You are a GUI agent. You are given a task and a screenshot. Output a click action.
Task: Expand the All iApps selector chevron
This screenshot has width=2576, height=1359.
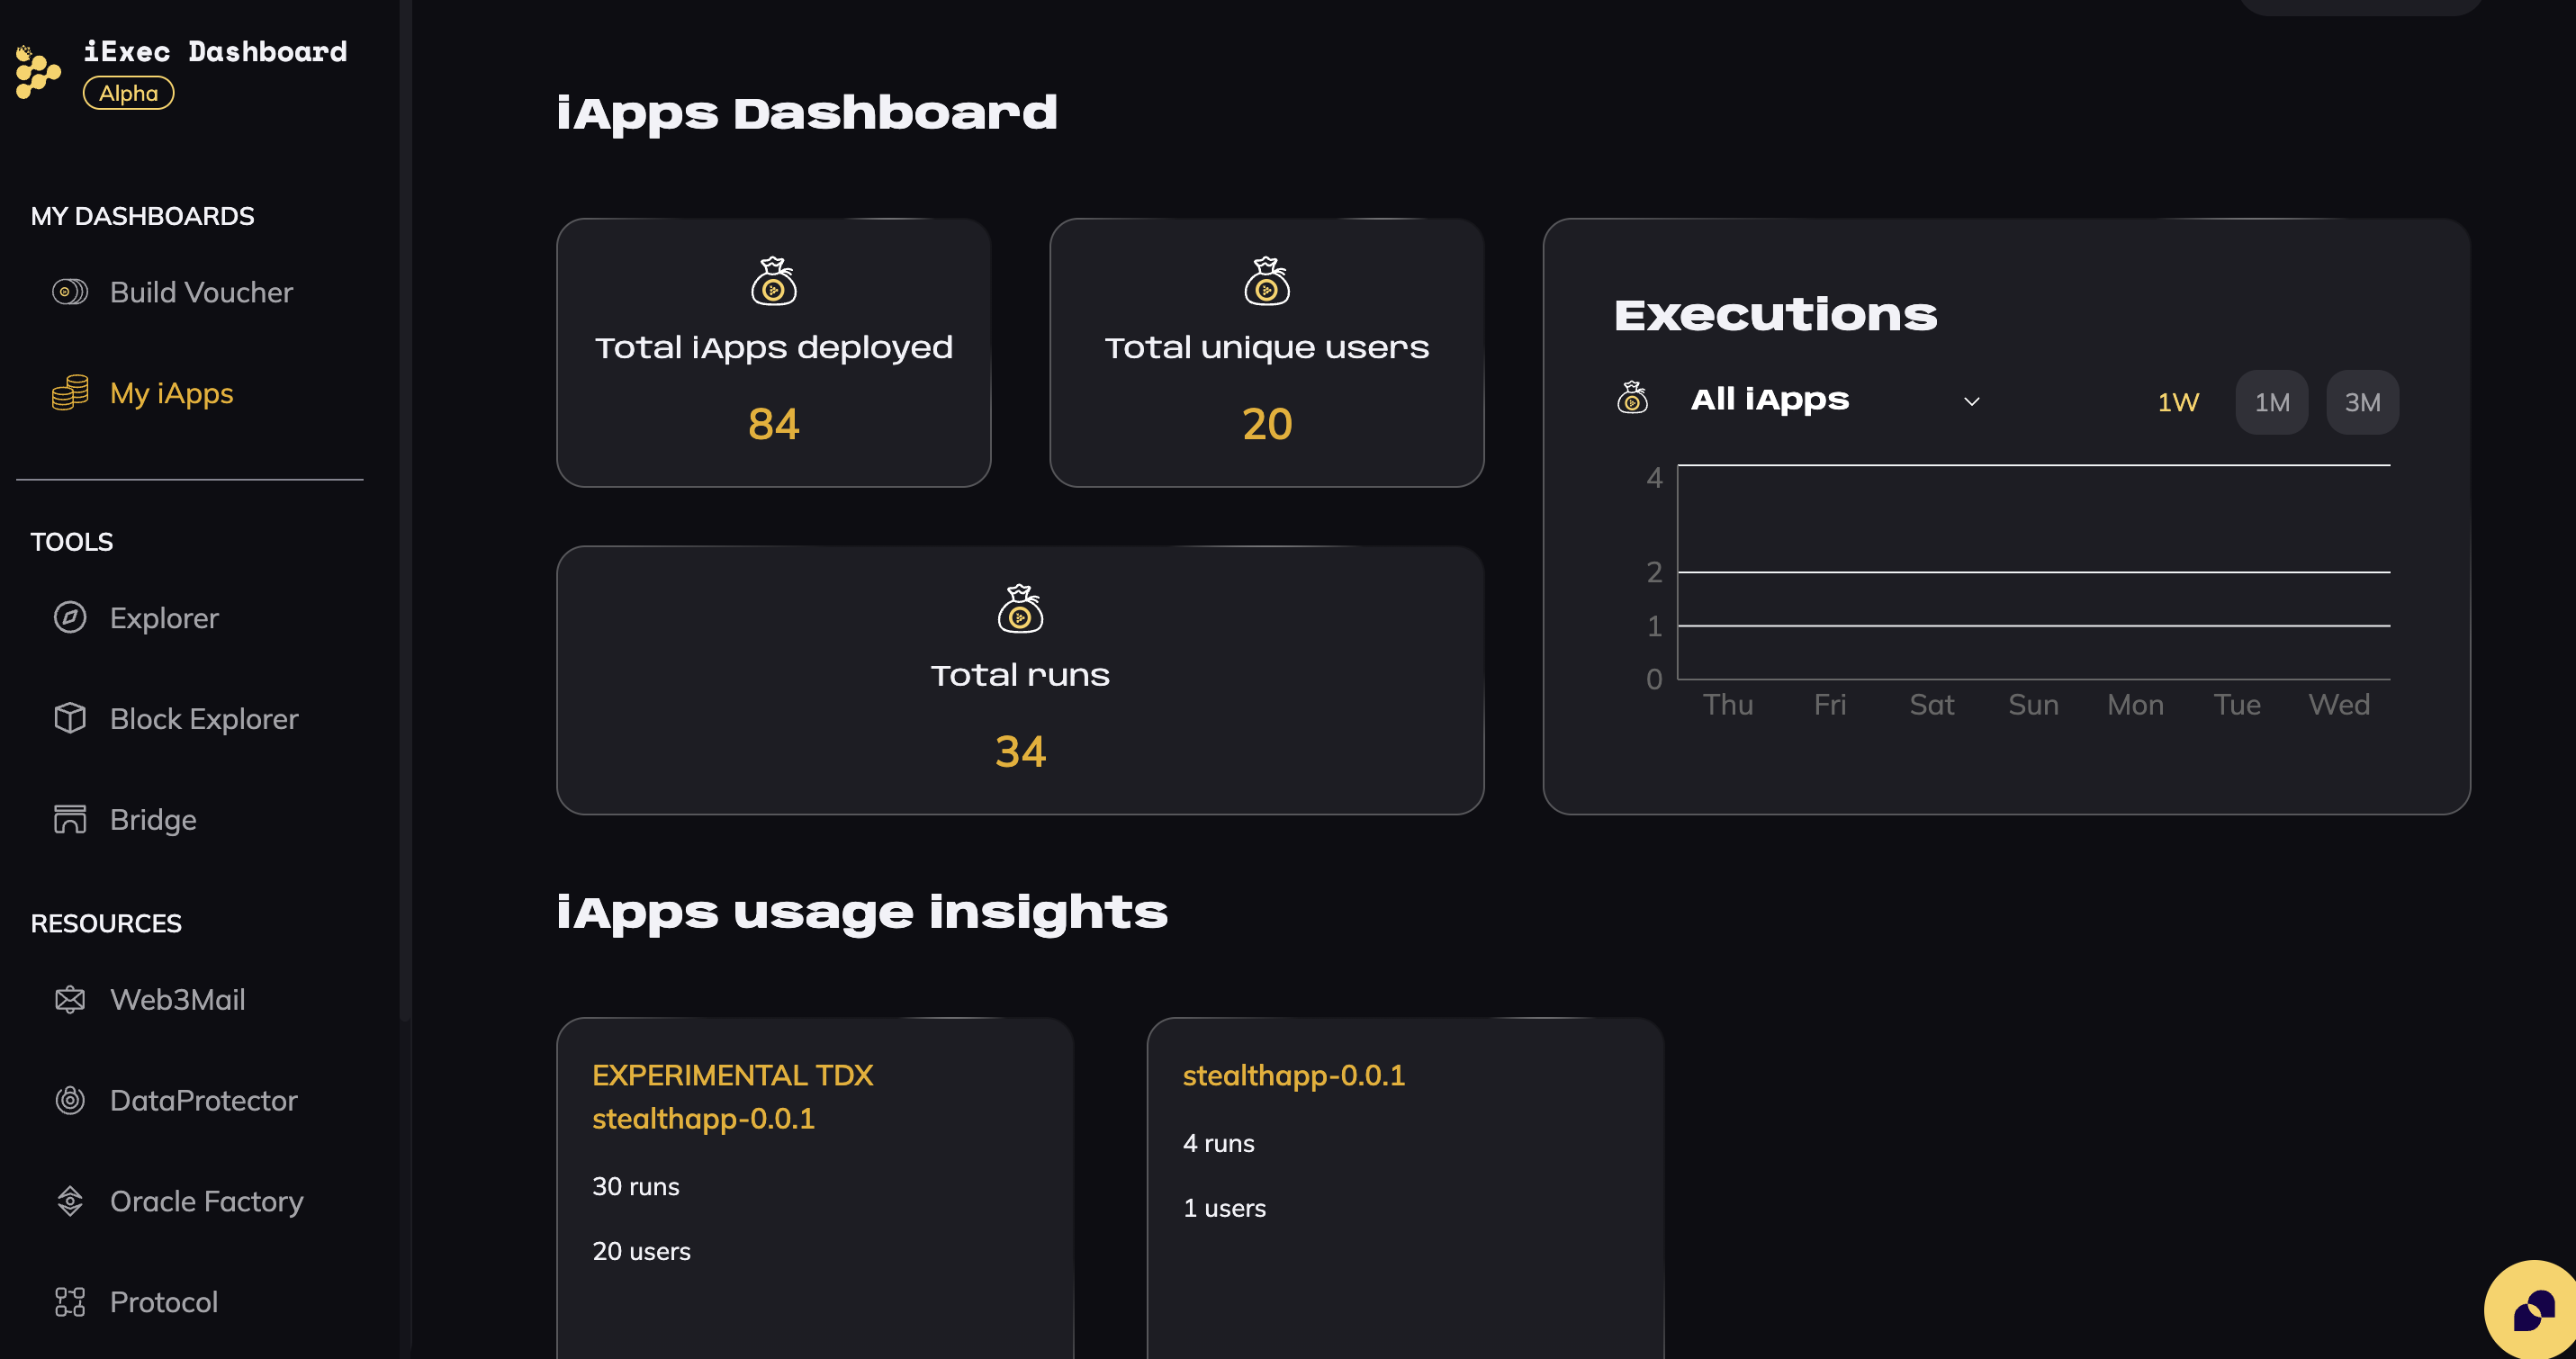click(1972, 400)
